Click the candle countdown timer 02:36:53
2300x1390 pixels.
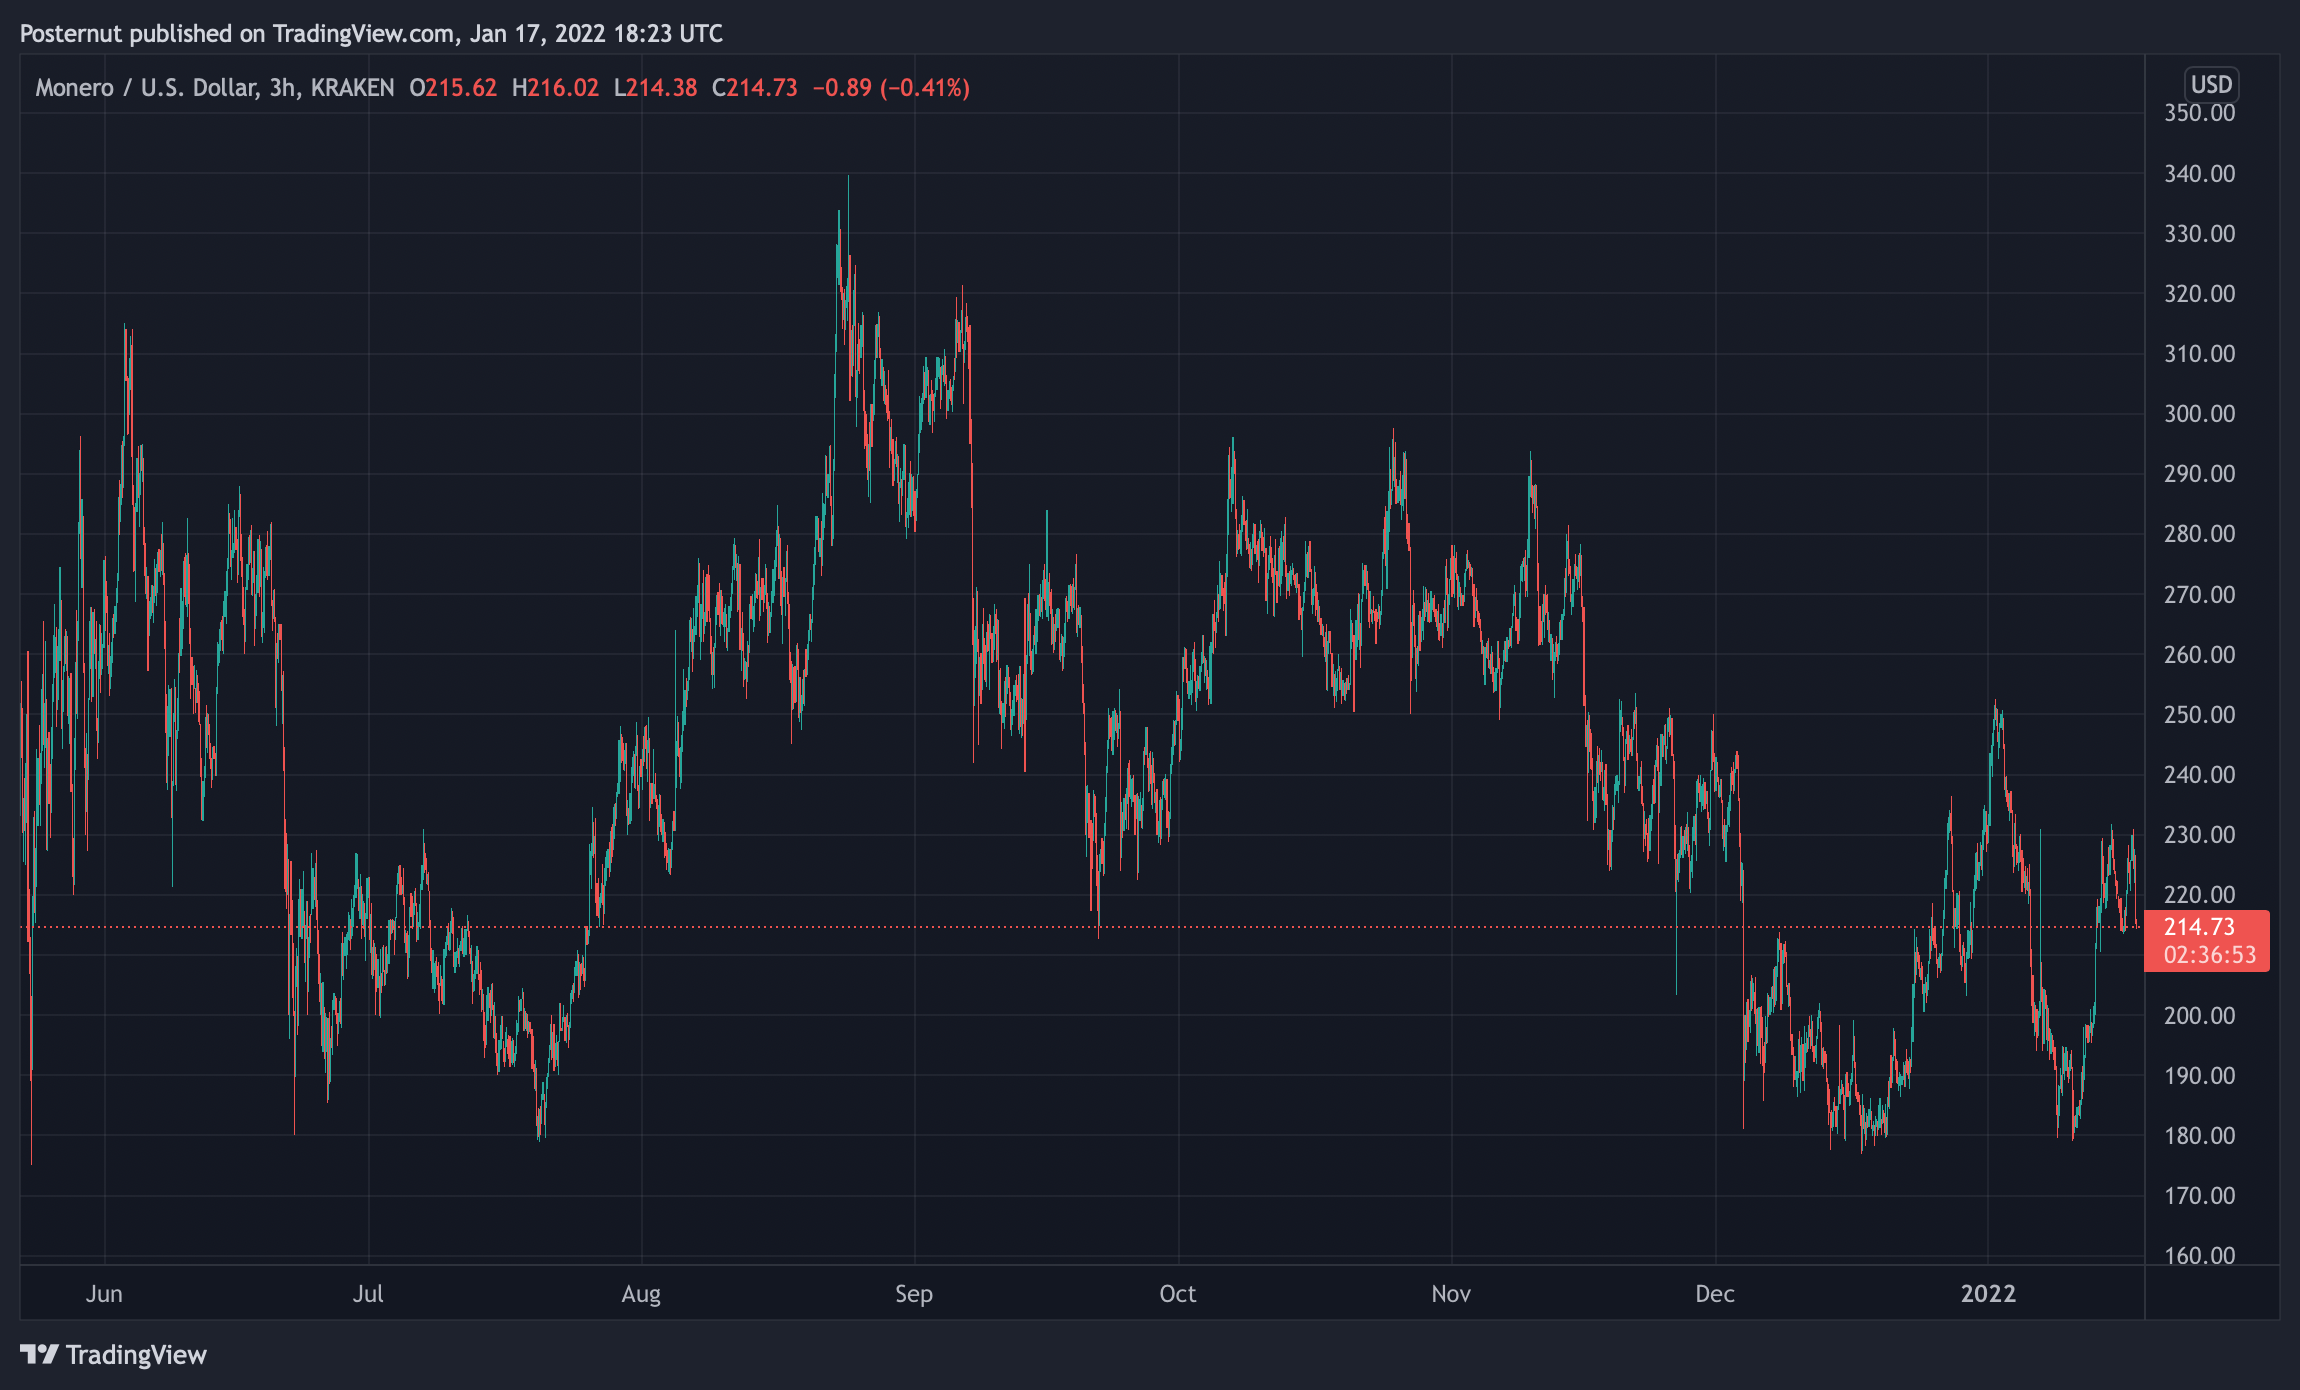click(2210, 955)
